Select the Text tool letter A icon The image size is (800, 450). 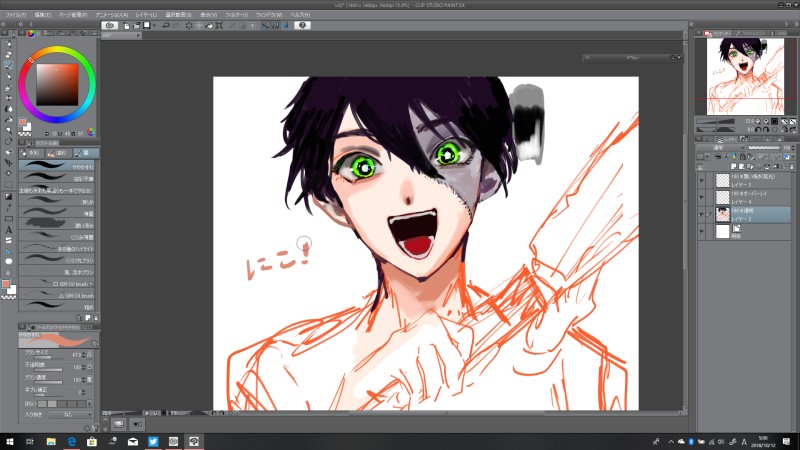(9, 230)
